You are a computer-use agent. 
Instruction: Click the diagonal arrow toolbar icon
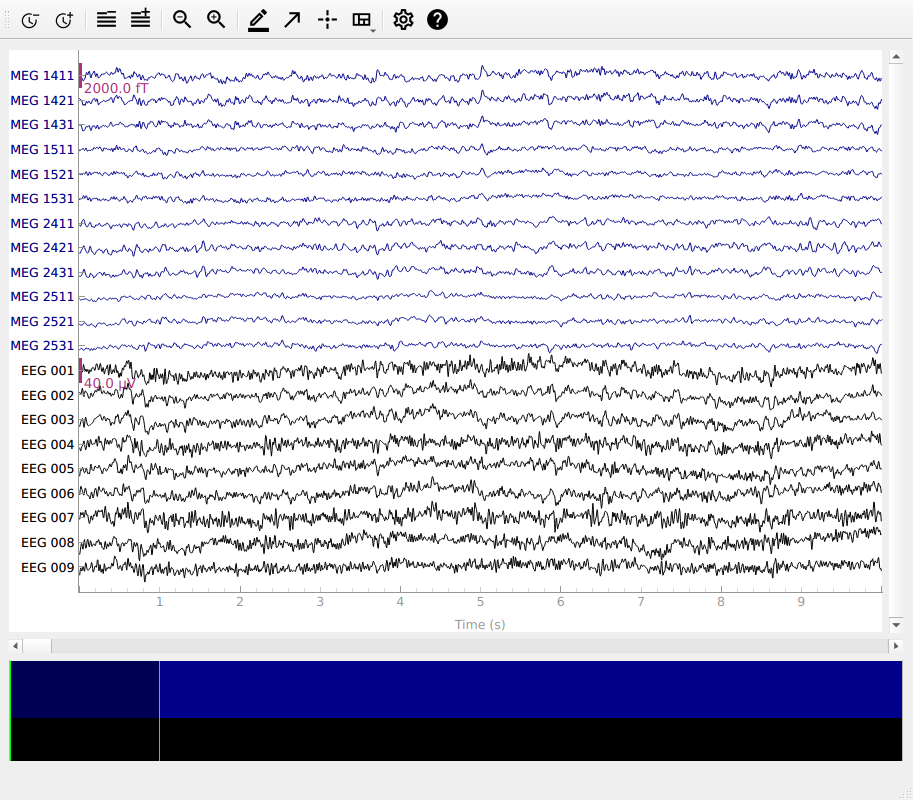[292, 20]
